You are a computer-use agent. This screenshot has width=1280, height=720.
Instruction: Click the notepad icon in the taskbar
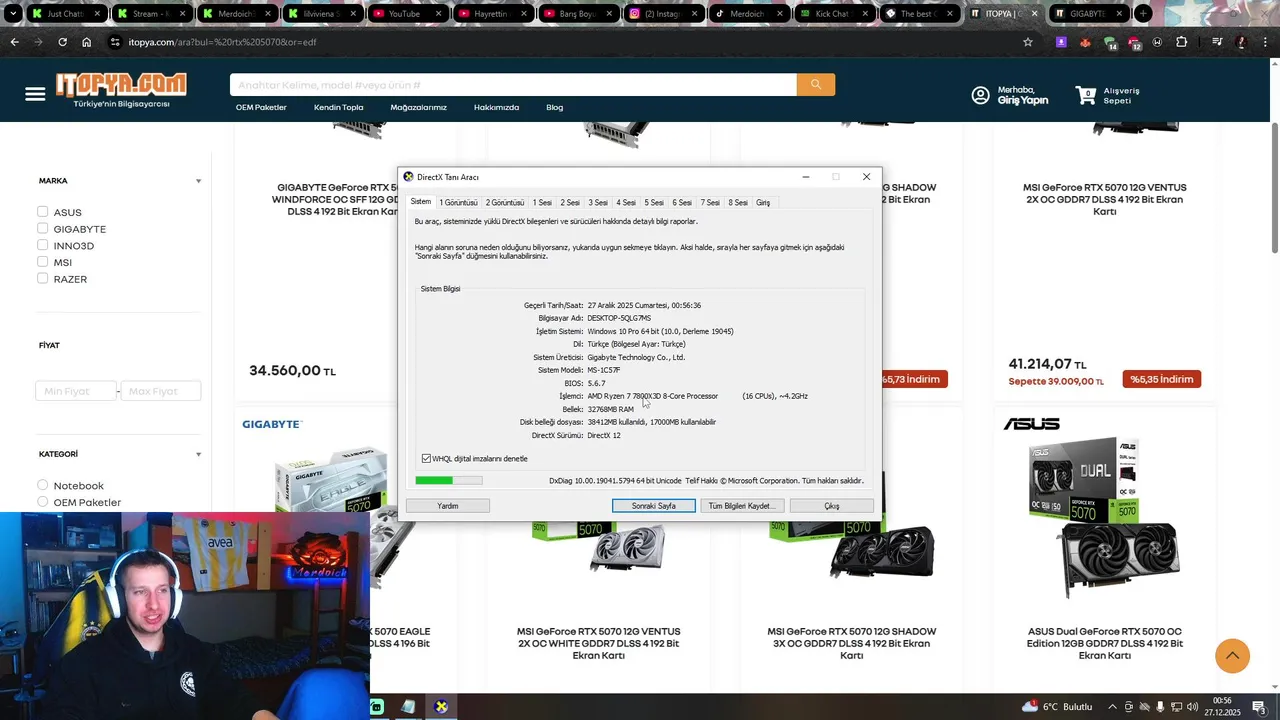tap(408, 707)
